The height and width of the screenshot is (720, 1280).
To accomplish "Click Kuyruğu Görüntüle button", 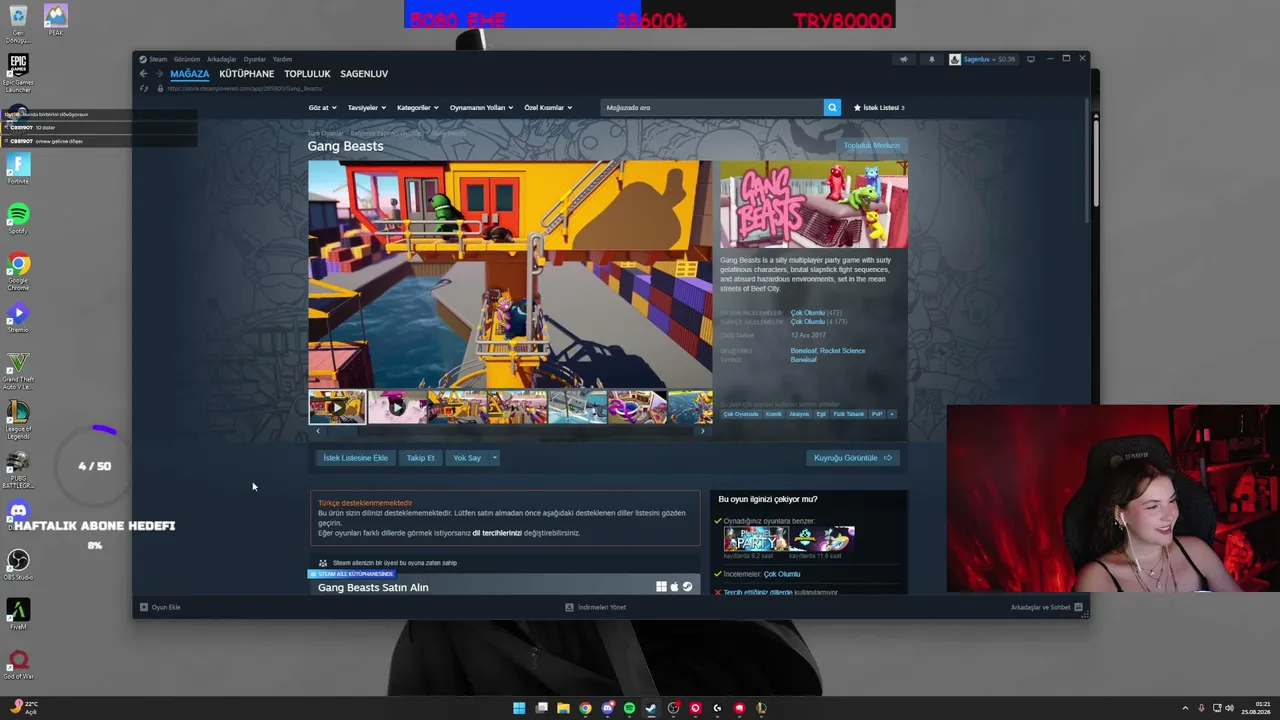I will pos(853,458).
